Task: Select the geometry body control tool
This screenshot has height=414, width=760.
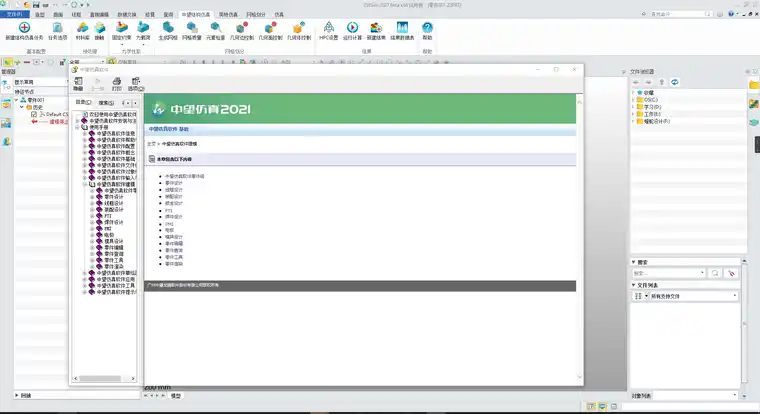Action: tap(299, 30)
